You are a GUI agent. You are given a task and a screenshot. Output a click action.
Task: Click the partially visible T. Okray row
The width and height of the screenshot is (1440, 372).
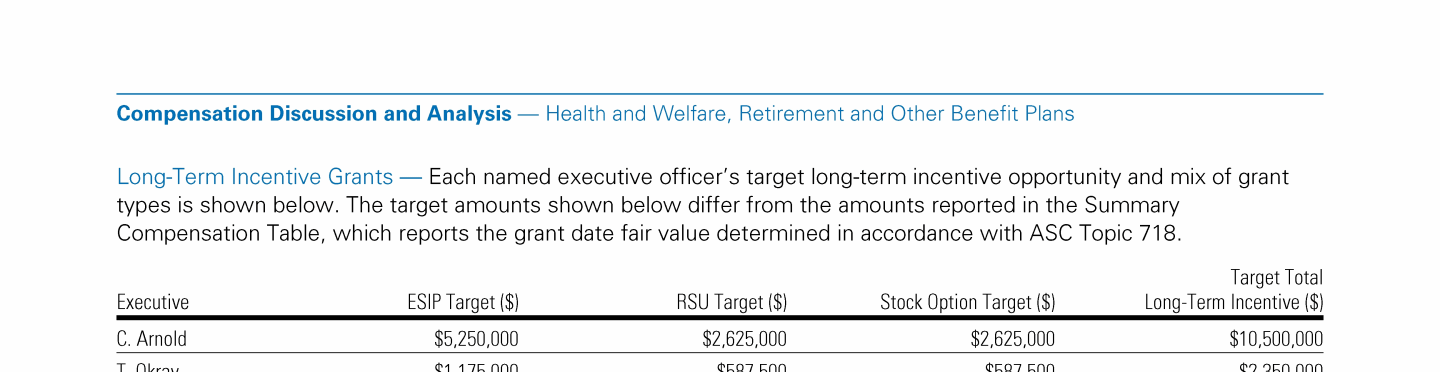point(720,366)
